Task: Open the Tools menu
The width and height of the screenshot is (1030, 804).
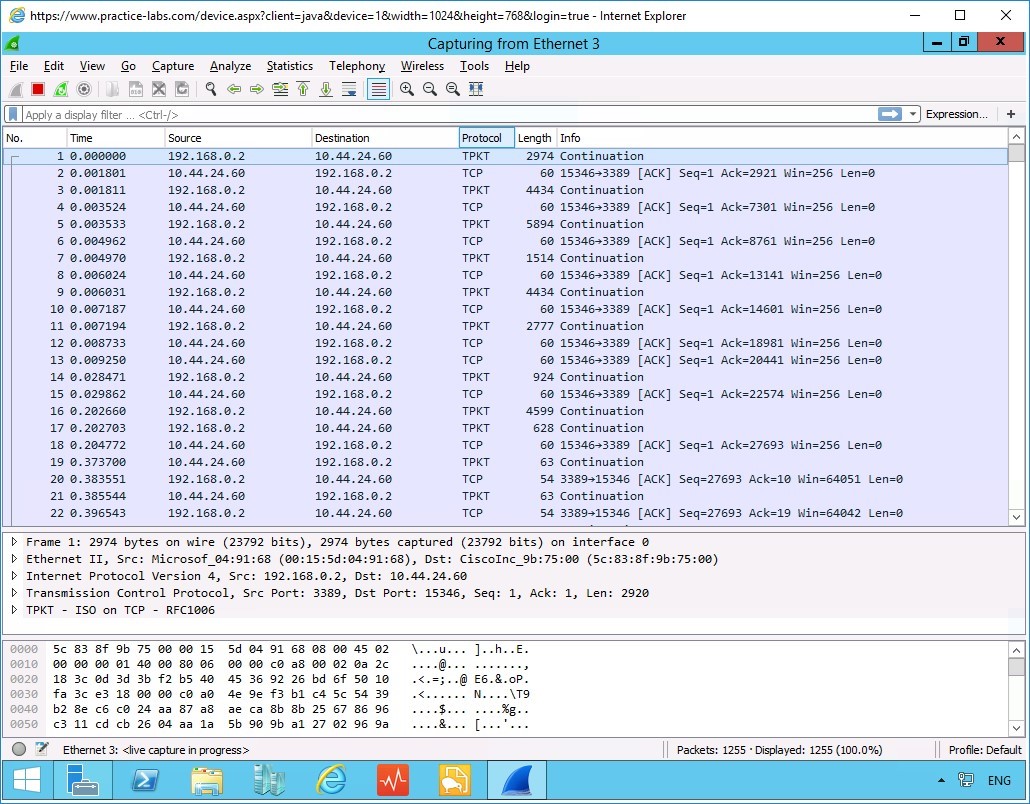Action: [474, 66]
